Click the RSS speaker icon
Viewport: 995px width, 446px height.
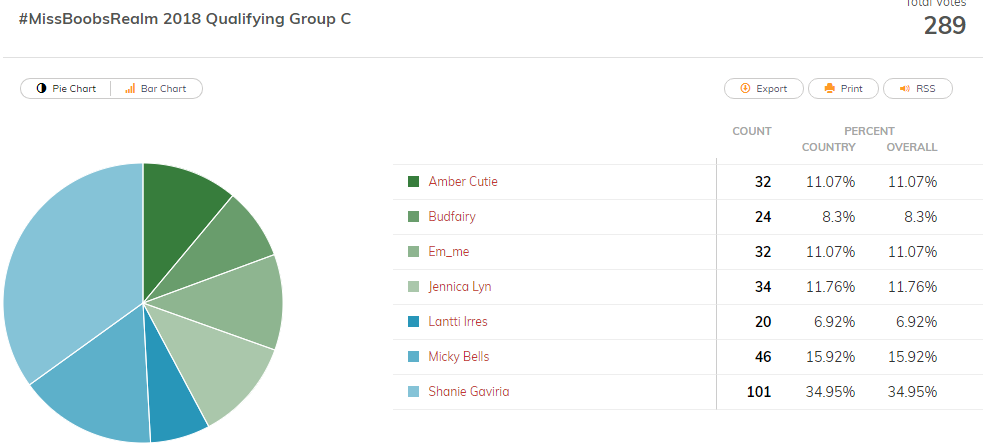(x=905, y=89)
